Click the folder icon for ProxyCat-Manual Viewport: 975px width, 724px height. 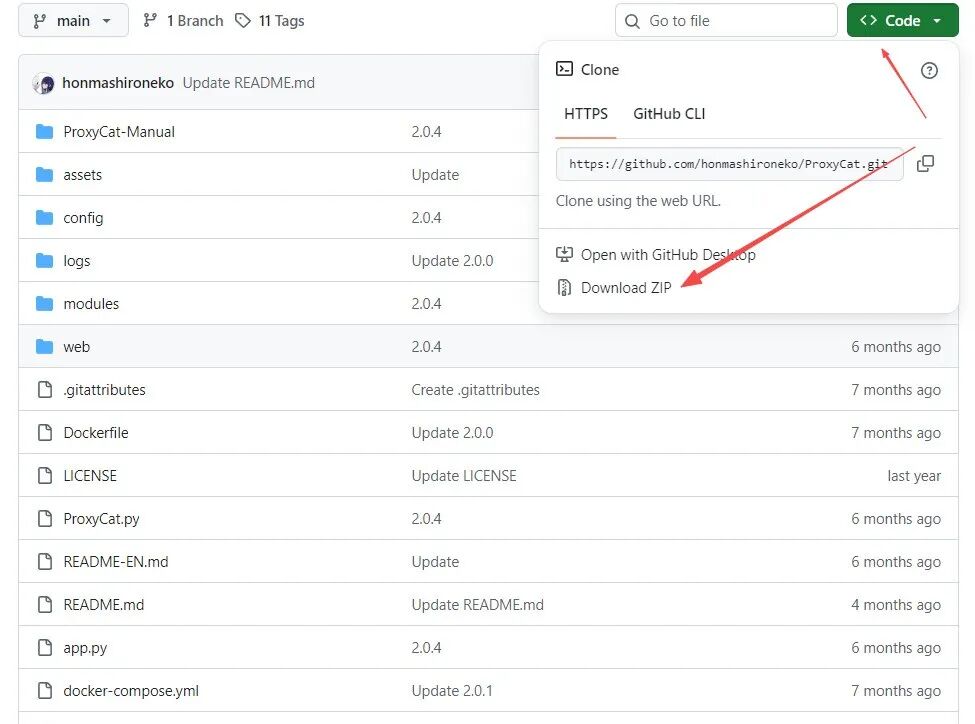coord(44,131)
